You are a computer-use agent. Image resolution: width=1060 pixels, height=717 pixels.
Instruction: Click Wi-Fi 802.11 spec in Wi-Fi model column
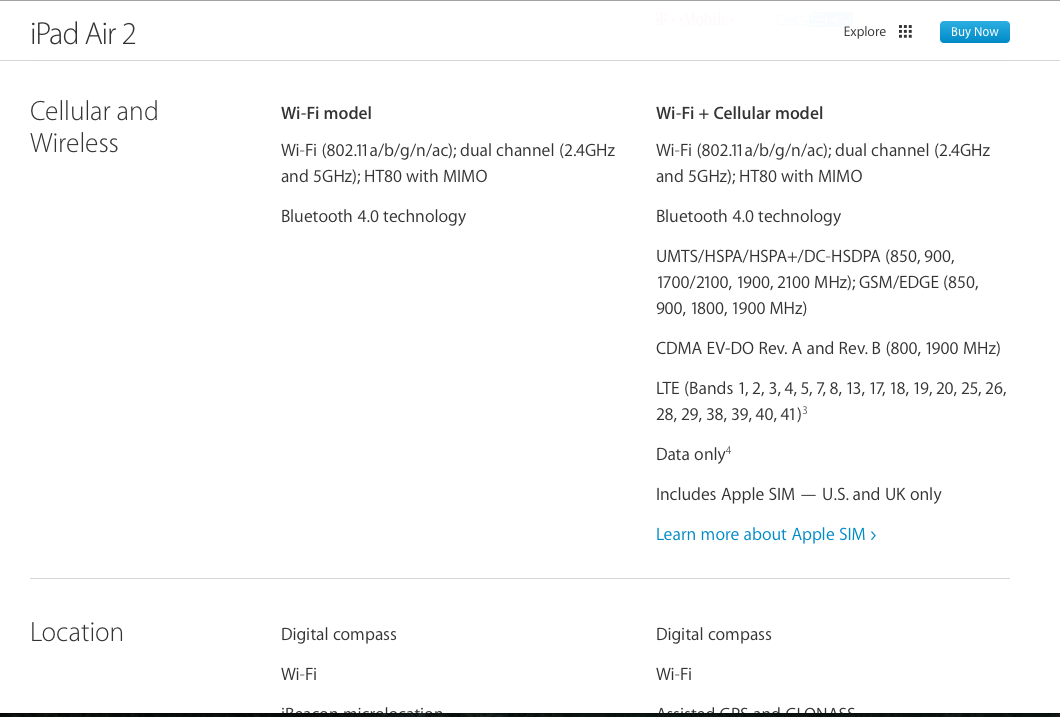point(448,164)
